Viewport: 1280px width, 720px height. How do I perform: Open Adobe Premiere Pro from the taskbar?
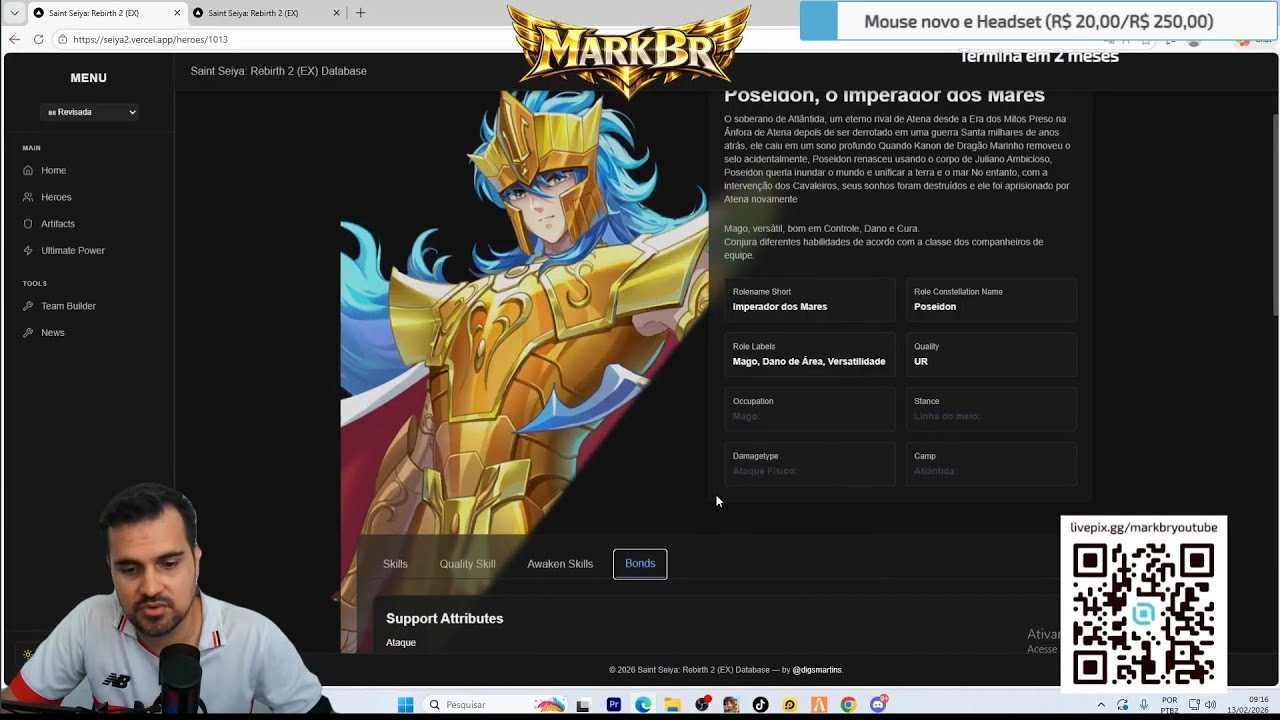click(614, 705)
